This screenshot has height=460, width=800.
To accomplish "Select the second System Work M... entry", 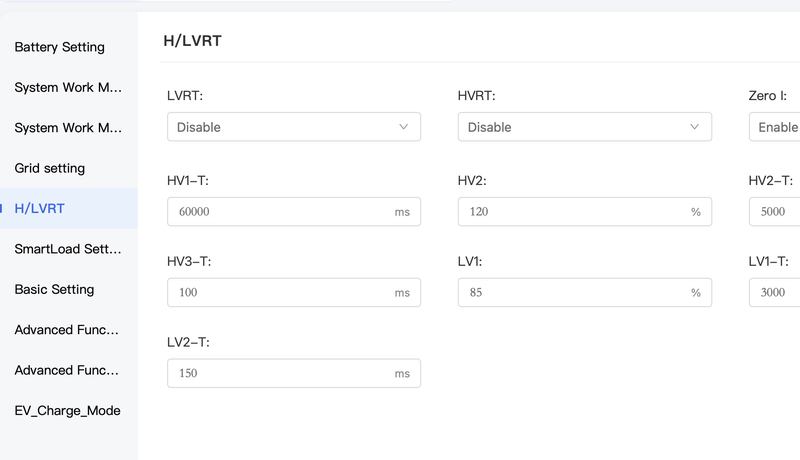I will point(68,127).
